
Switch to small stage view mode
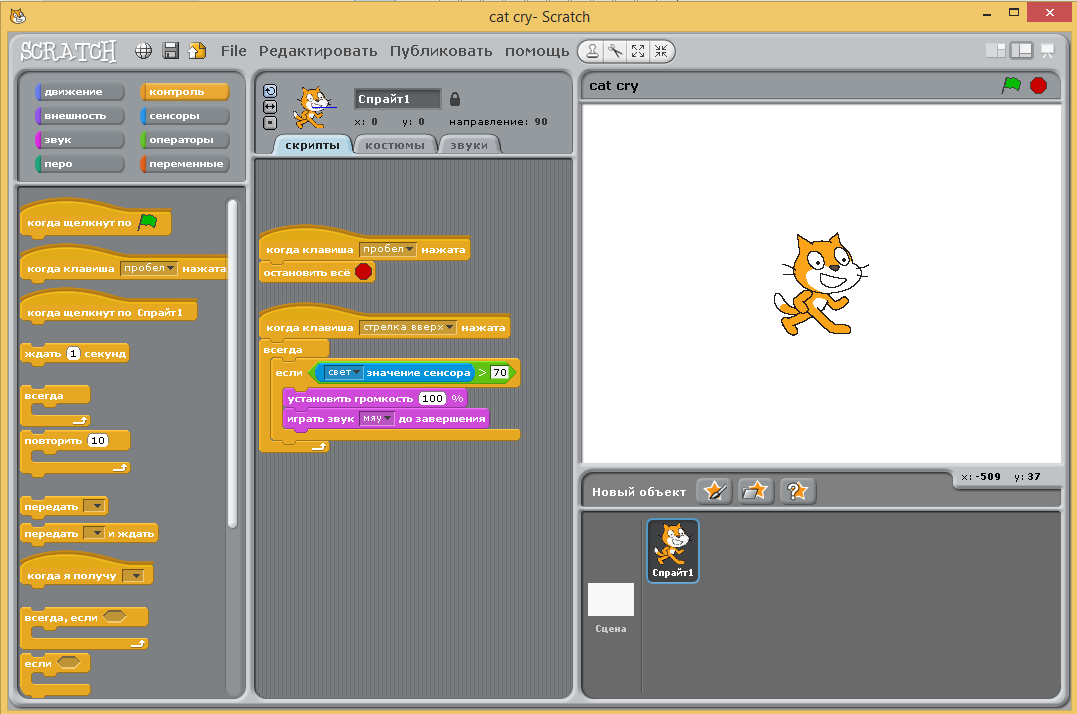(995, 51)
